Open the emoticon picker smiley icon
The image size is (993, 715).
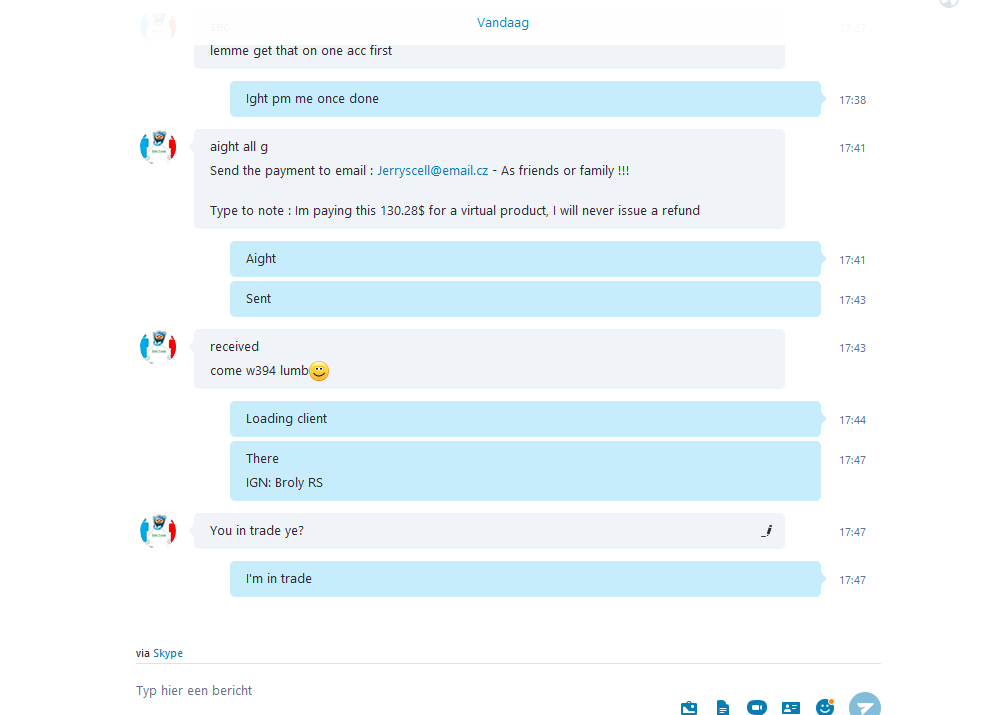(825, 707)
